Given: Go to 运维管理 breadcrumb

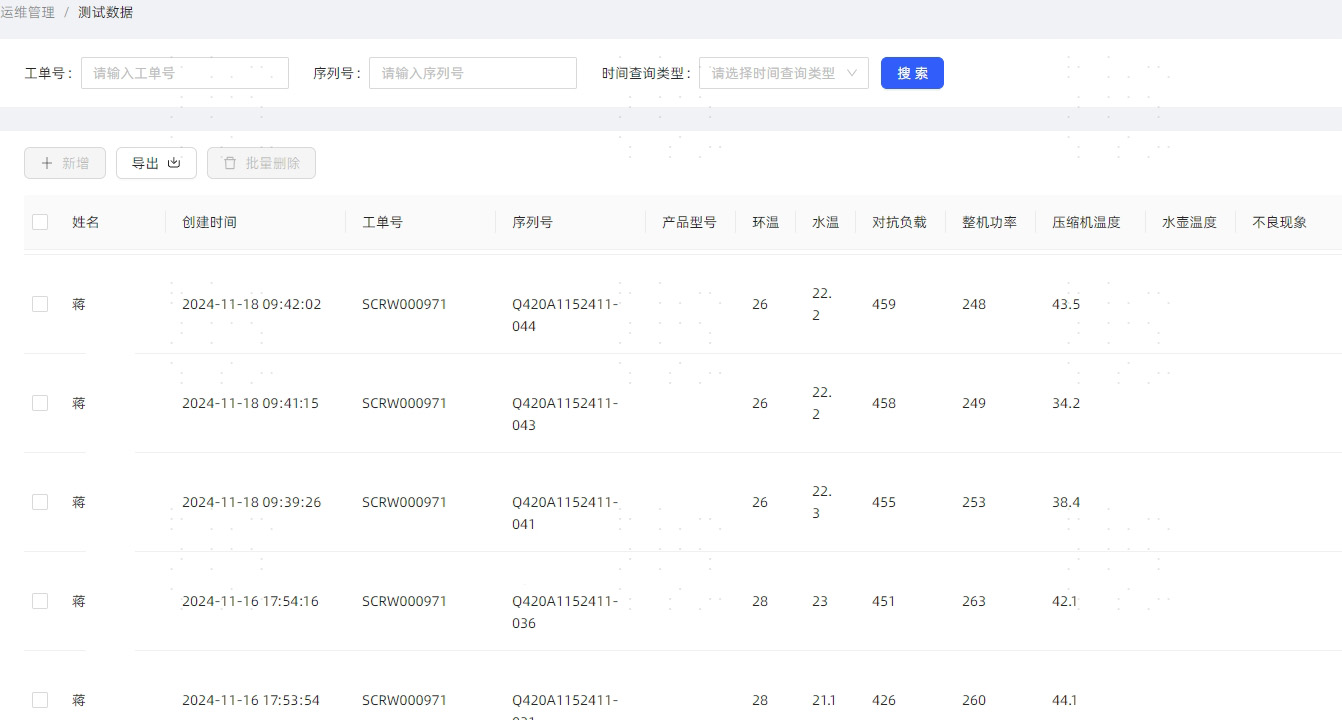Looking at the screenshot, I should [28, 13].
